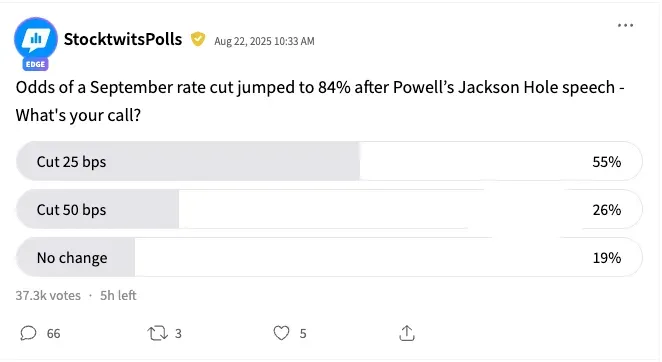The width and height of the screenshot is (662, 362).
Task: Click the repost arrows icon
Action: [157, 333]
